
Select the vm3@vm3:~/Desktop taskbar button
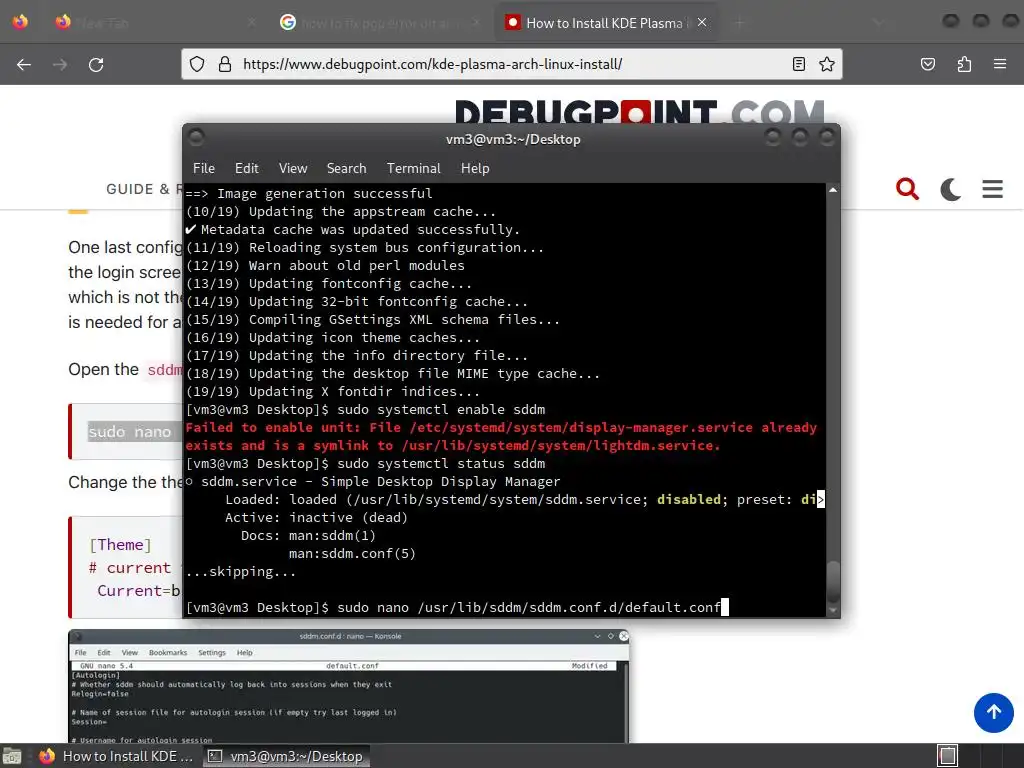point(285,756)
